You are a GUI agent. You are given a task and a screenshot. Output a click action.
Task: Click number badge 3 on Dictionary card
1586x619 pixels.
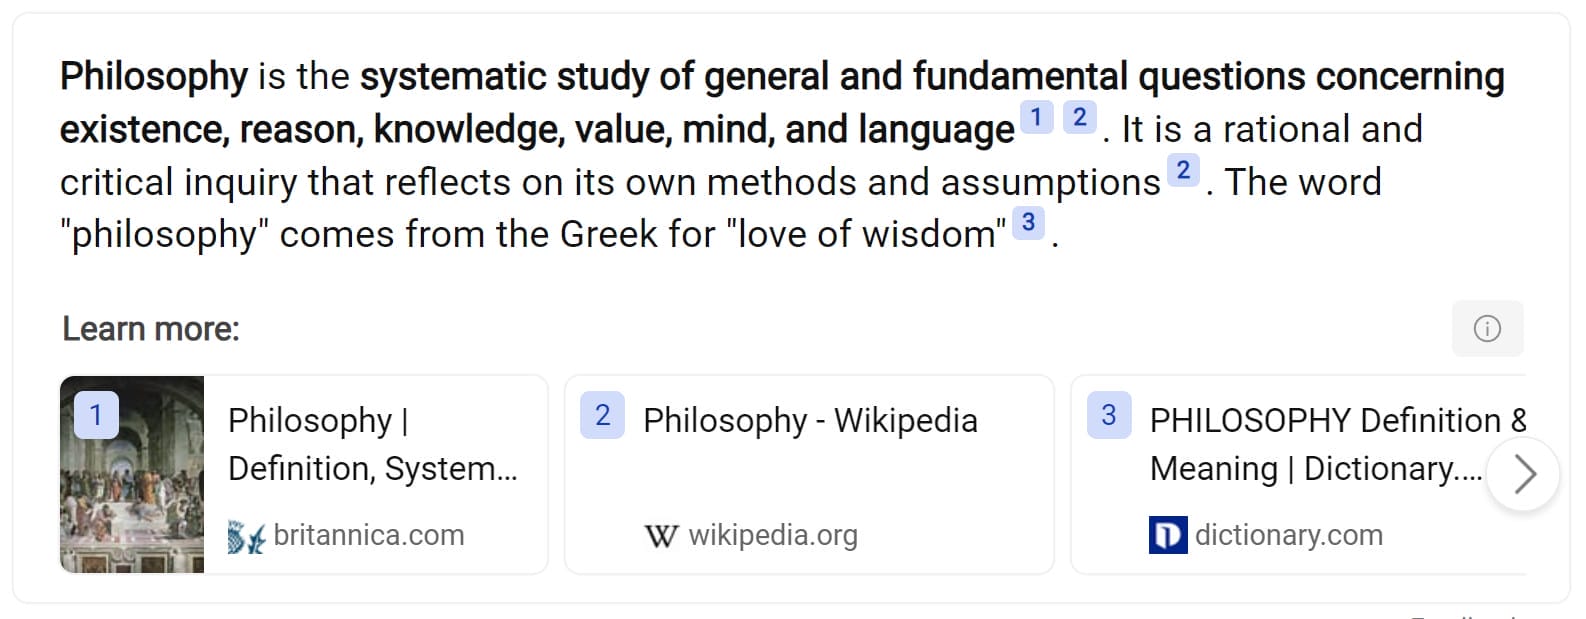pos(1108,415)
